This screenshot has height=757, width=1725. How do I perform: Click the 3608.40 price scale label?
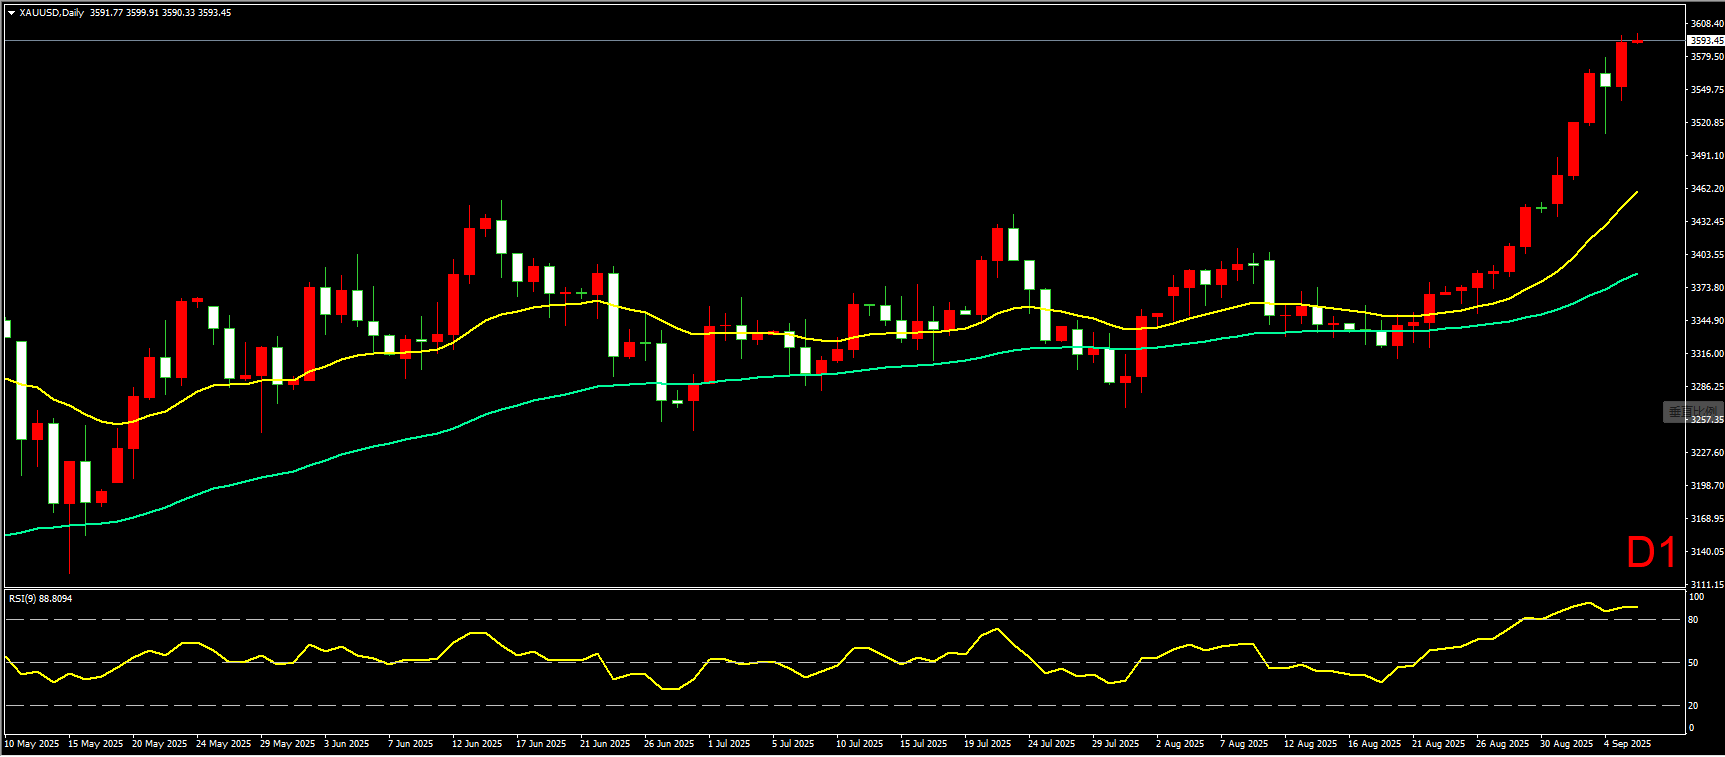1706,23
